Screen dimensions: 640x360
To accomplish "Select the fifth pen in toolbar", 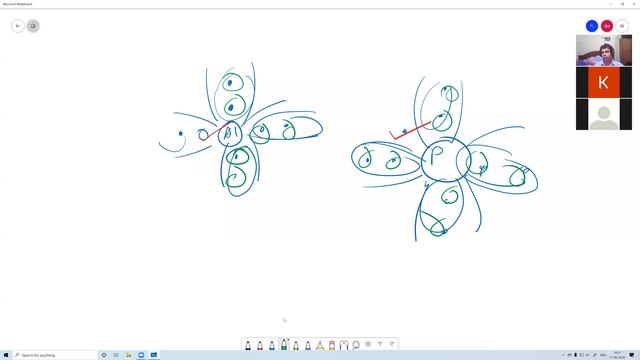I will click(296, 345).
